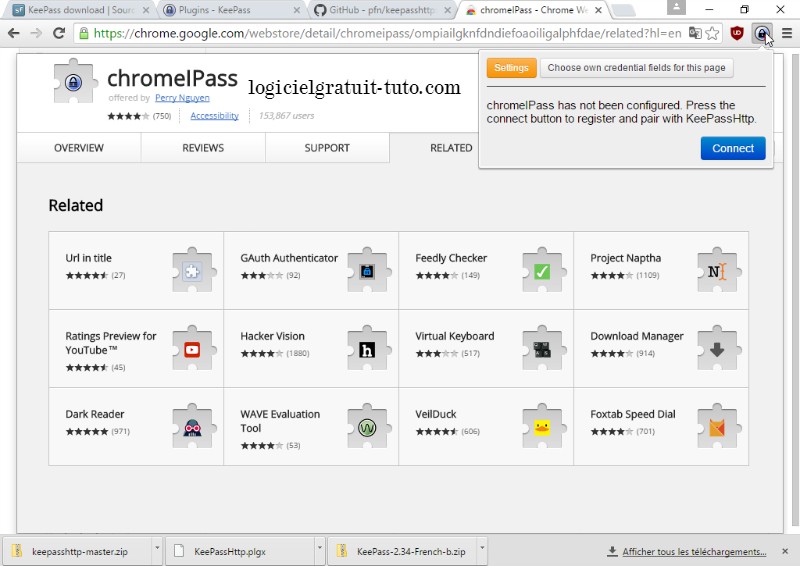Expand menu for KeePass-2.34-French-b.zip download
Image resolution: width=800 pixels, height=566 pixels.
pyautogui.click(x=482, y=550)
